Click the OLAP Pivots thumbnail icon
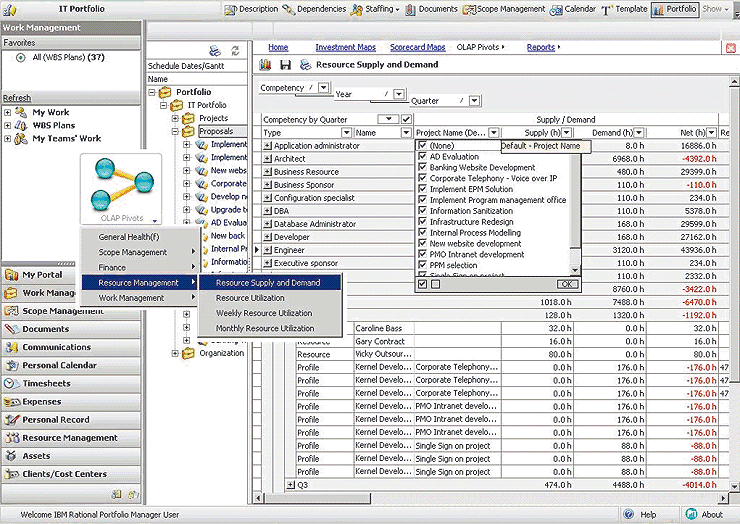 [121, 188]
